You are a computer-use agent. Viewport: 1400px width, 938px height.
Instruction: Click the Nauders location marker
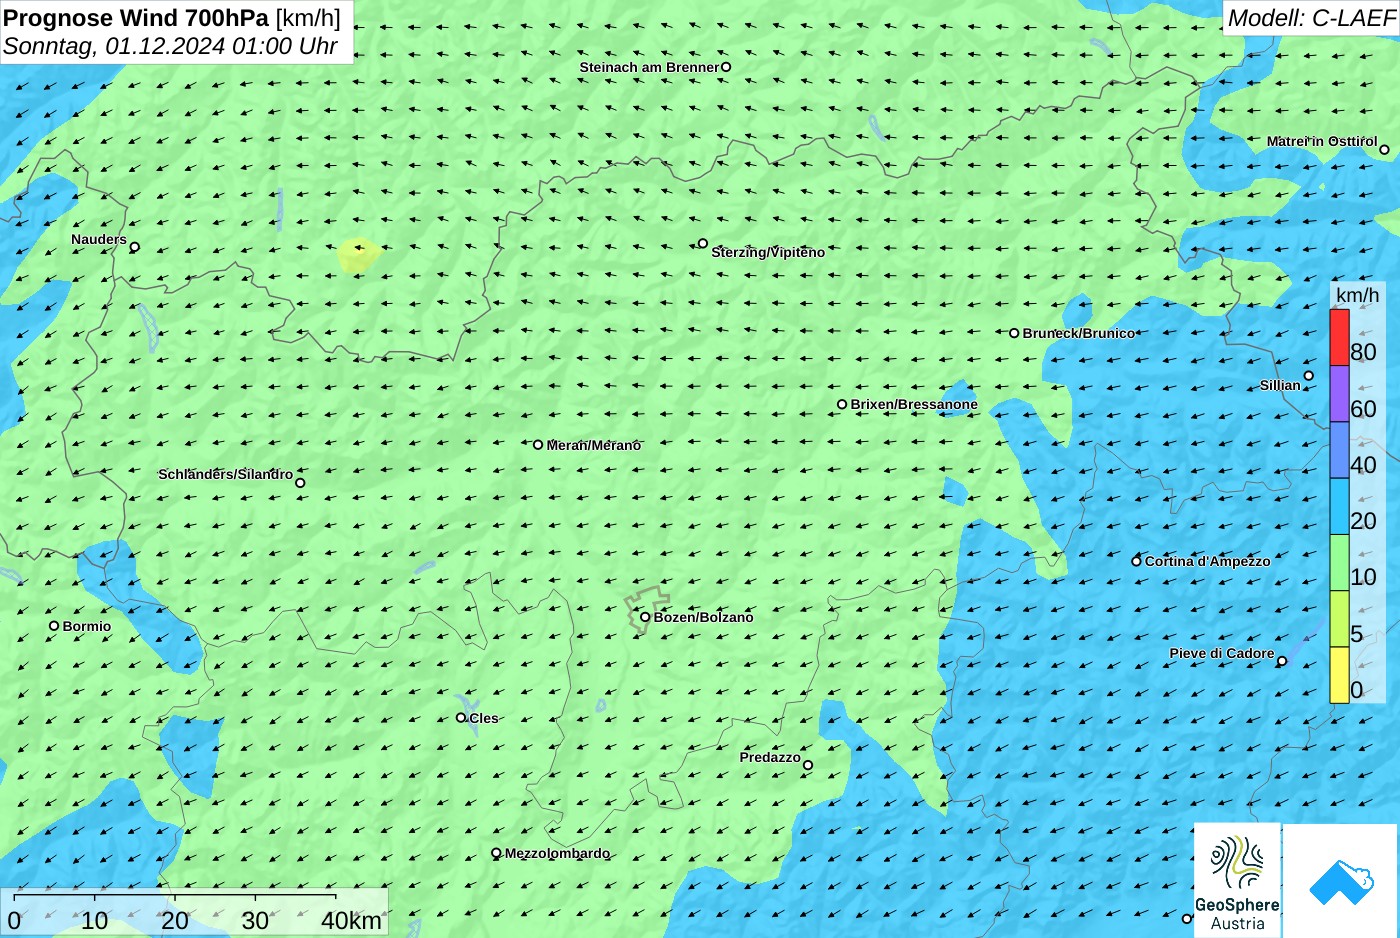tap(135, 247)
